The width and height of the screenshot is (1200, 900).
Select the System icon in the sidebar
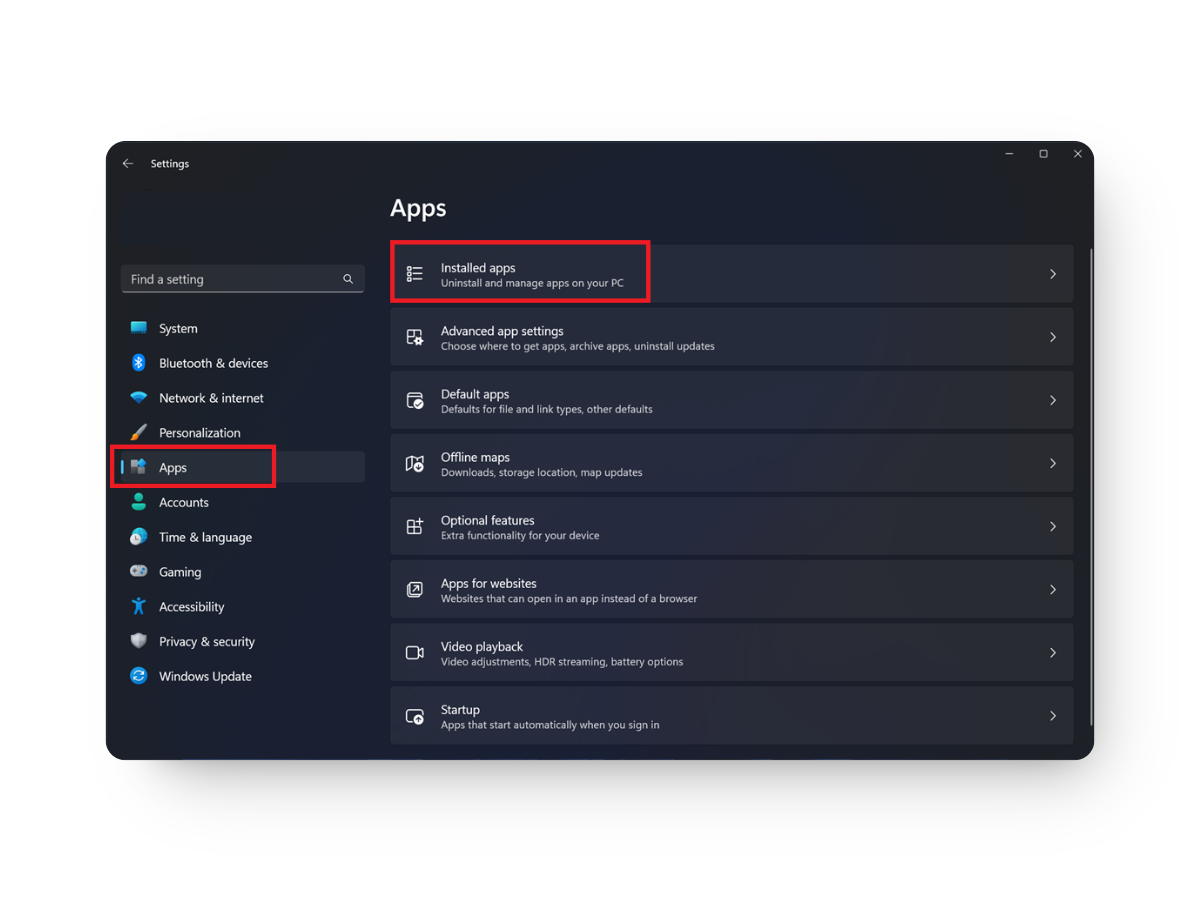coord(138,328)
